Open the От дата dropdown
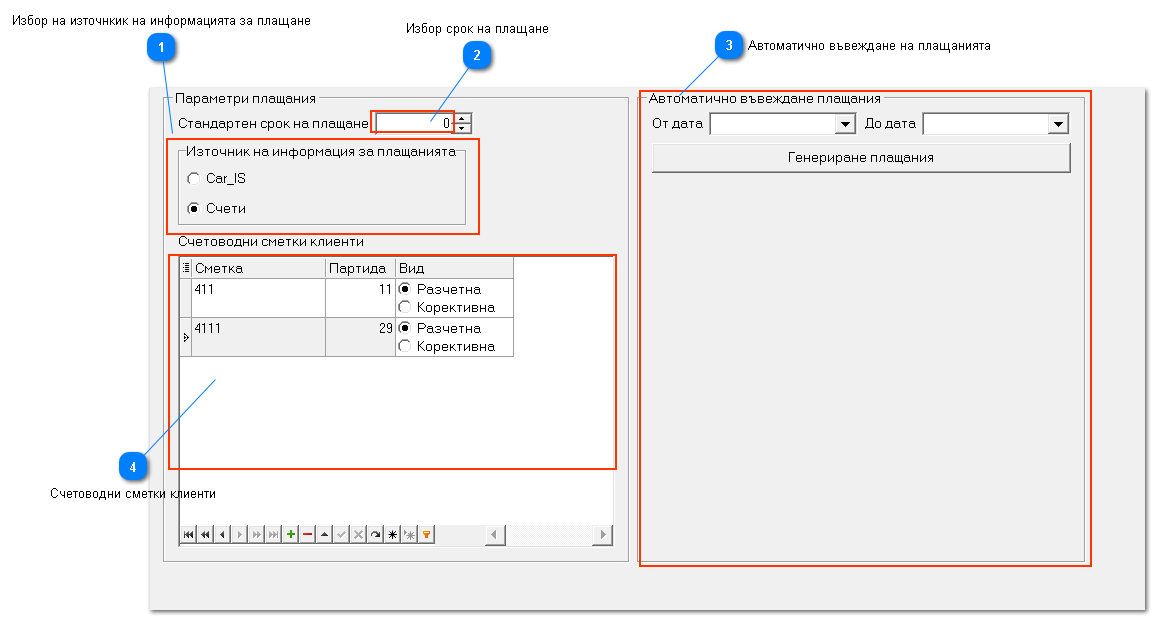This screenshot has height=618, width=1153. coord(846,124)
